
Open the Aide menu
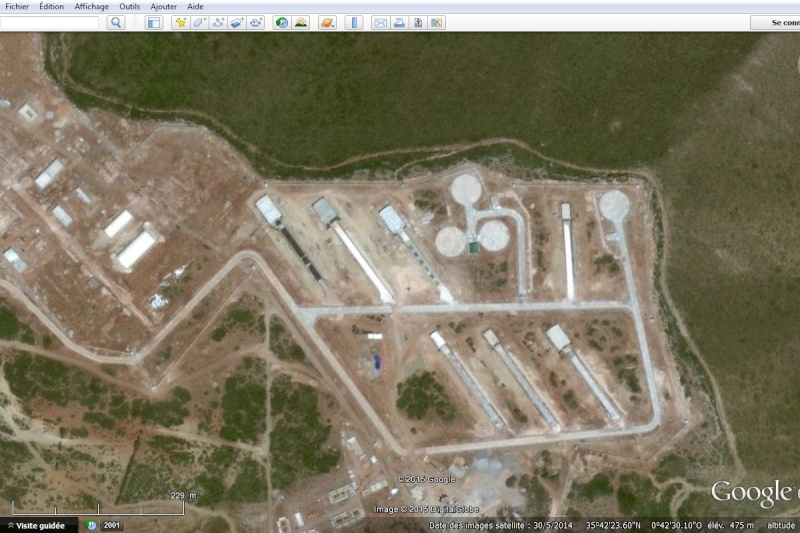(195, 7)
